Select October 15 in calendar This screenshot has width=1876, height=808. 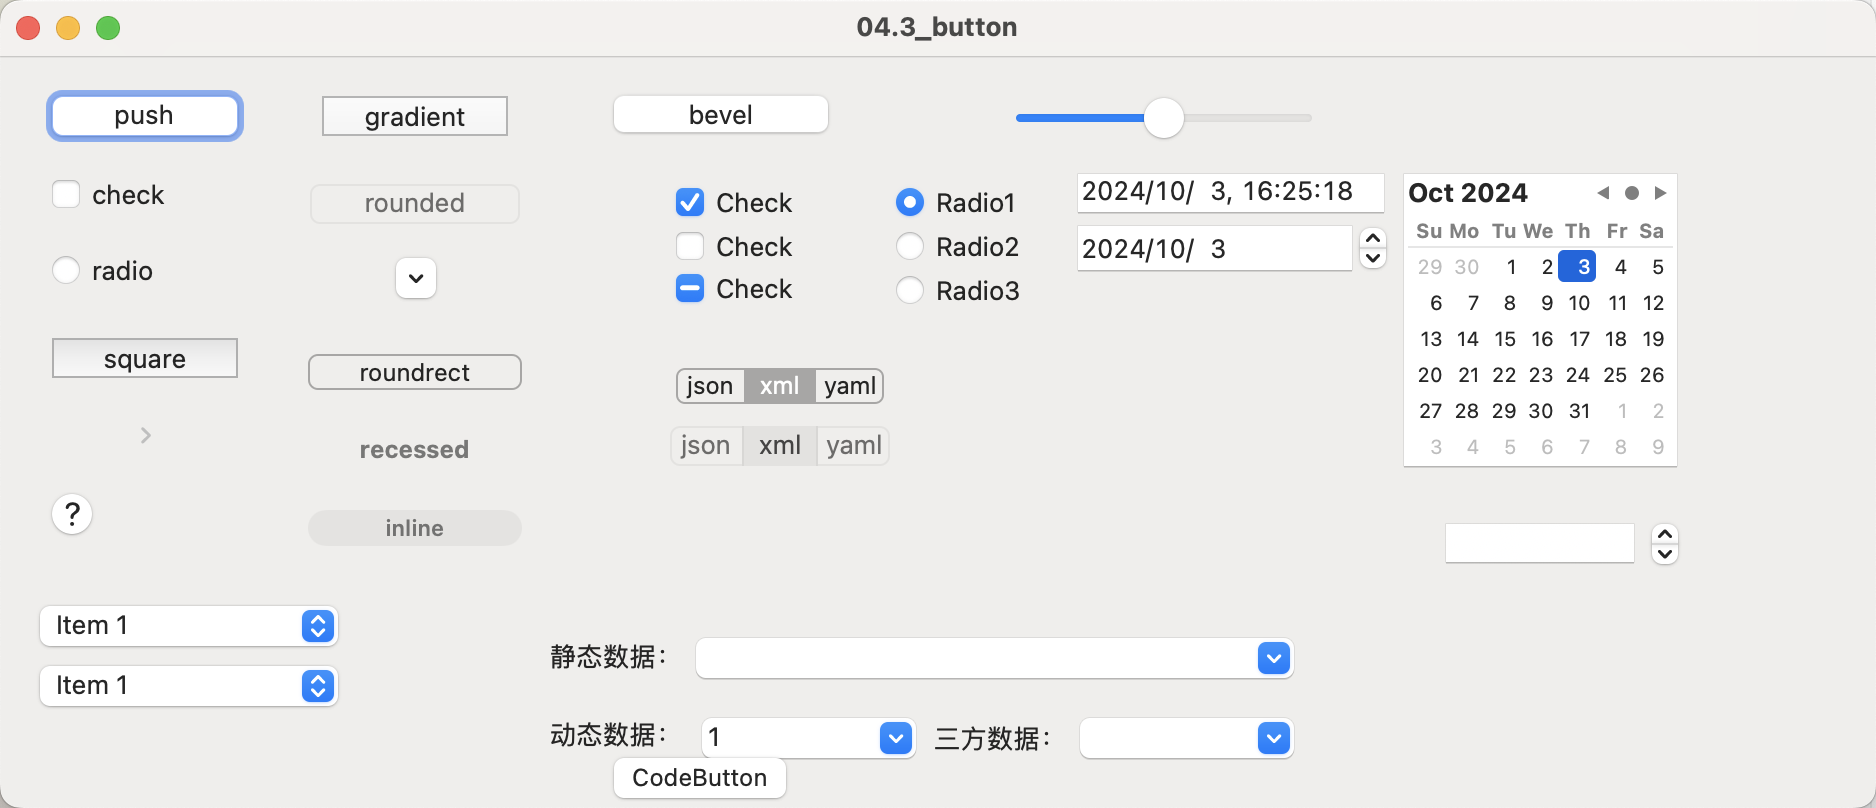point(1505,339)
